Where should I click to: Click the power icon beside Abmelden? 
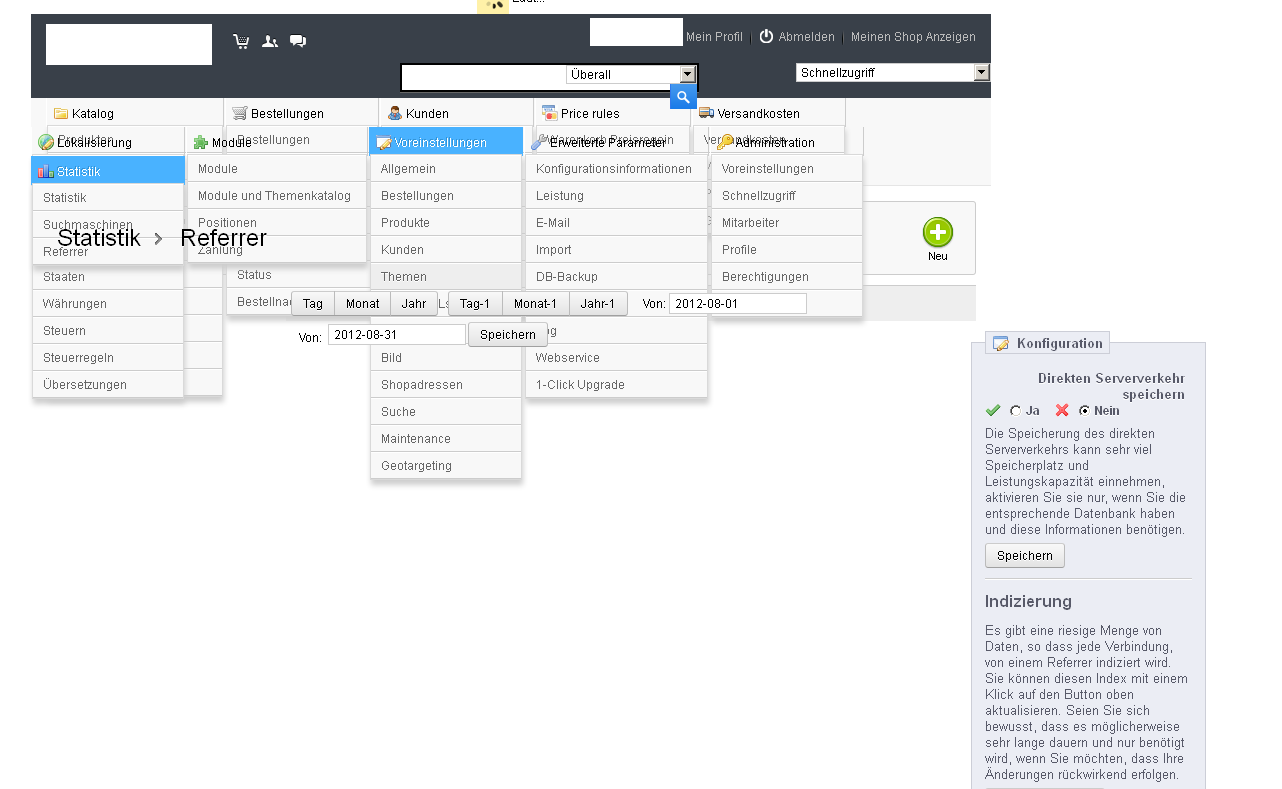coord(767,36)
